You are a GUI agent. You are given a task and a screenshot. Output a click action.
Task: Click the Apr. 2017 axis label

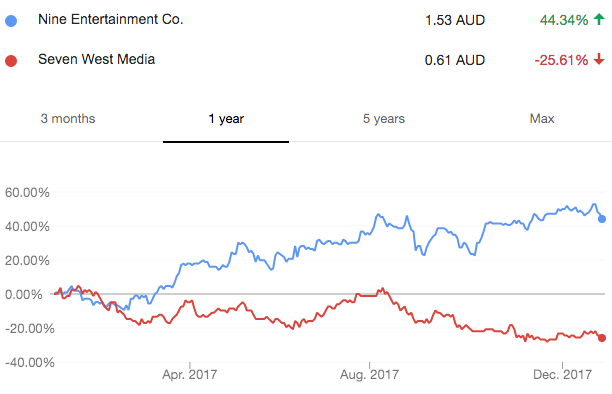(x=190, y=375)
